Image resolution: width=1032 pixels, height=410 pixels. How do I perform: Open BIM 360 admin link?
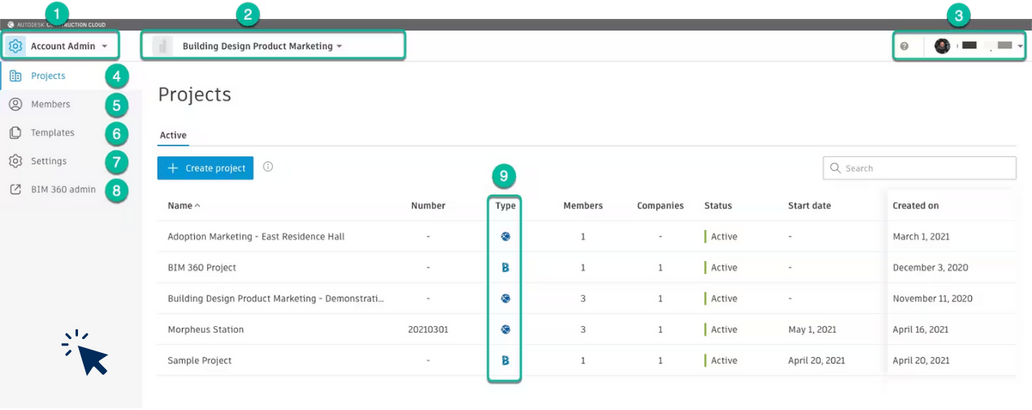point(63,190)
